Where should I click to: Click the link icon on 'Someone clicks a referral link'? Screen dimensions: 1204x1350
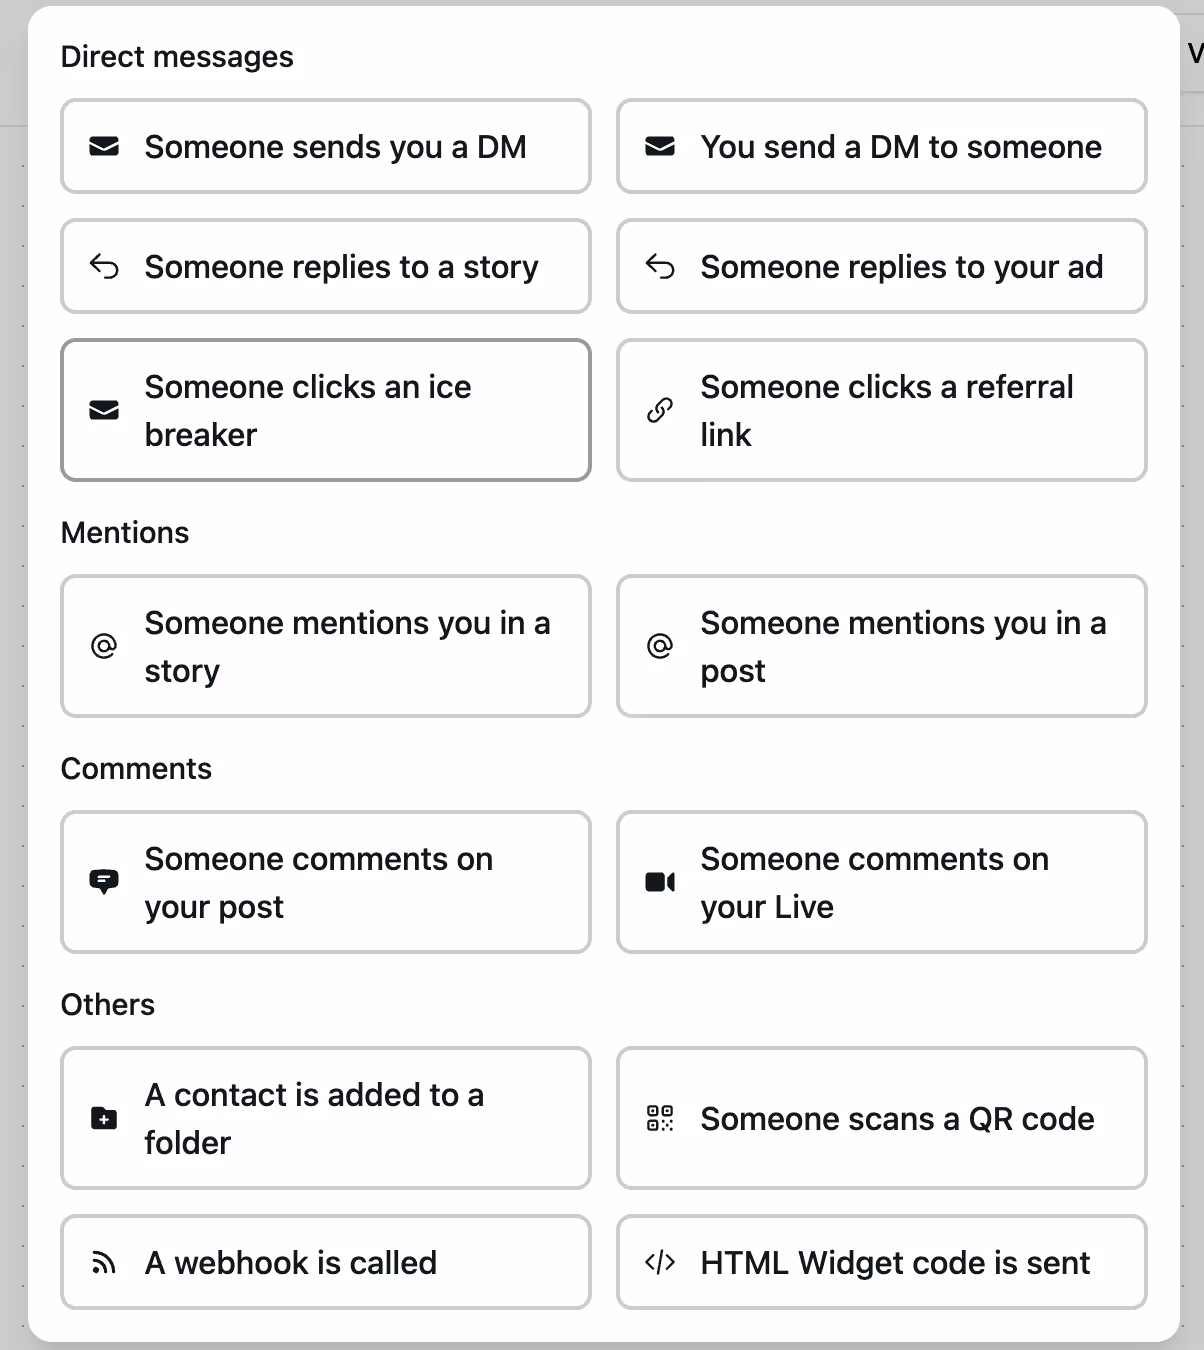(659, 410)
